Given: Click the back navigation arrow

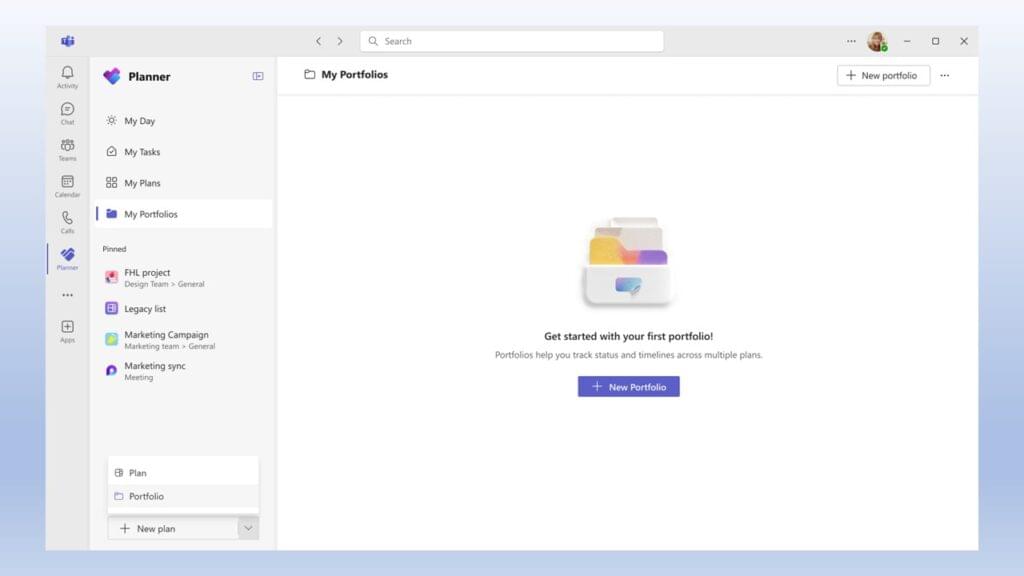Looking at the screenshot, I should click(x=319, y=41).
